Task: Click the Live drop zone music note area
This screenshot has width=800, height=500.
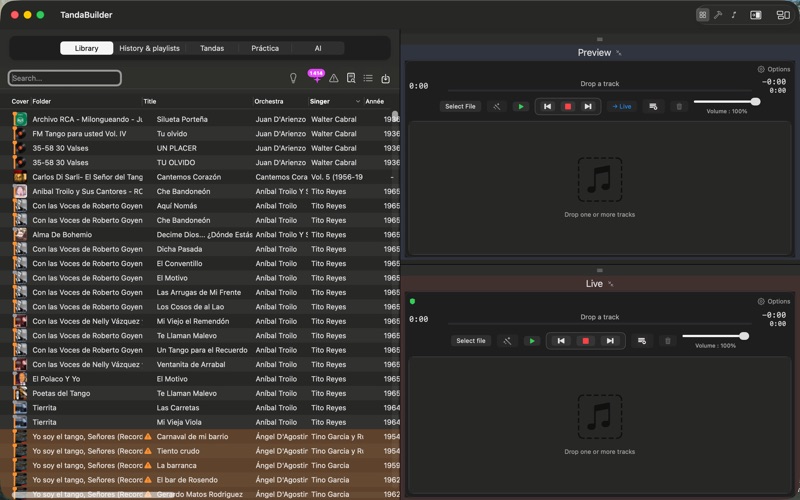Action: 599,417
